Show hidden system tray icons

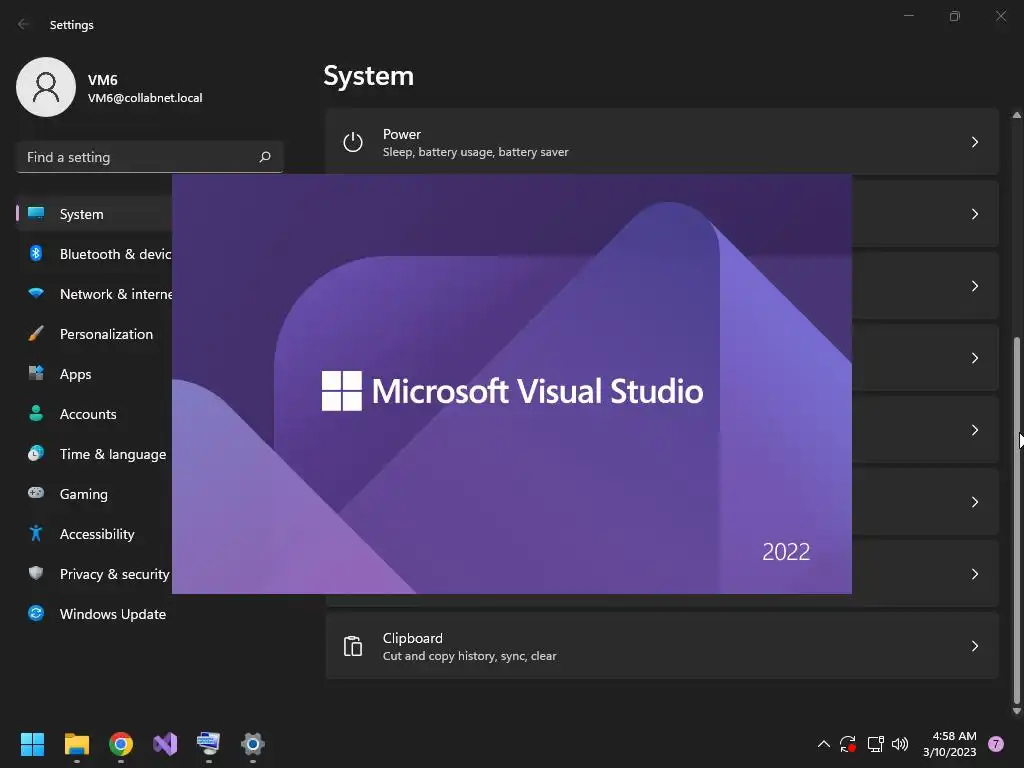(x=824, y=744)
